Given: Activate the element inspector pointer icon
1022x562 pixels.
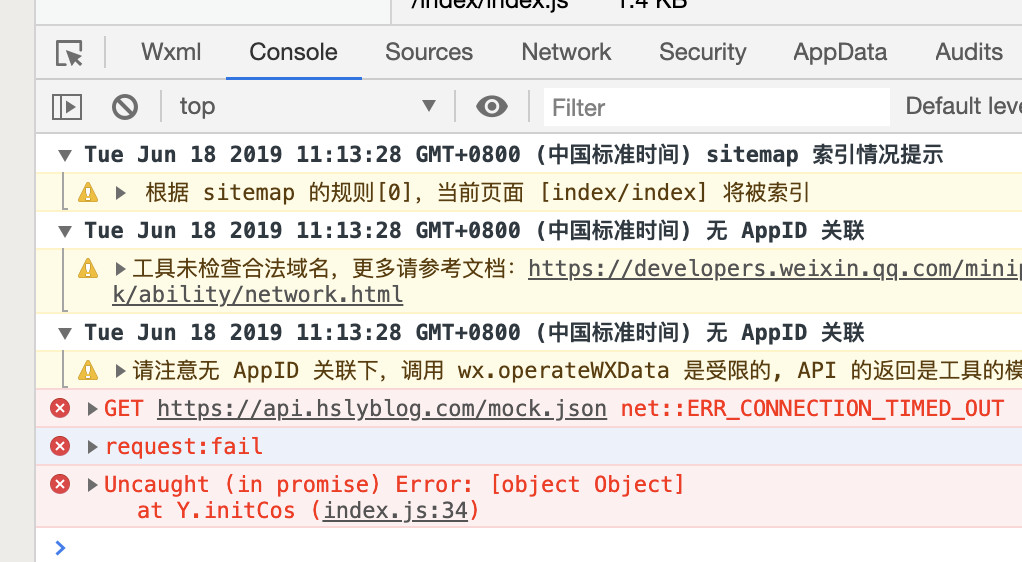Looking at the screenshot, I should 69,53.
